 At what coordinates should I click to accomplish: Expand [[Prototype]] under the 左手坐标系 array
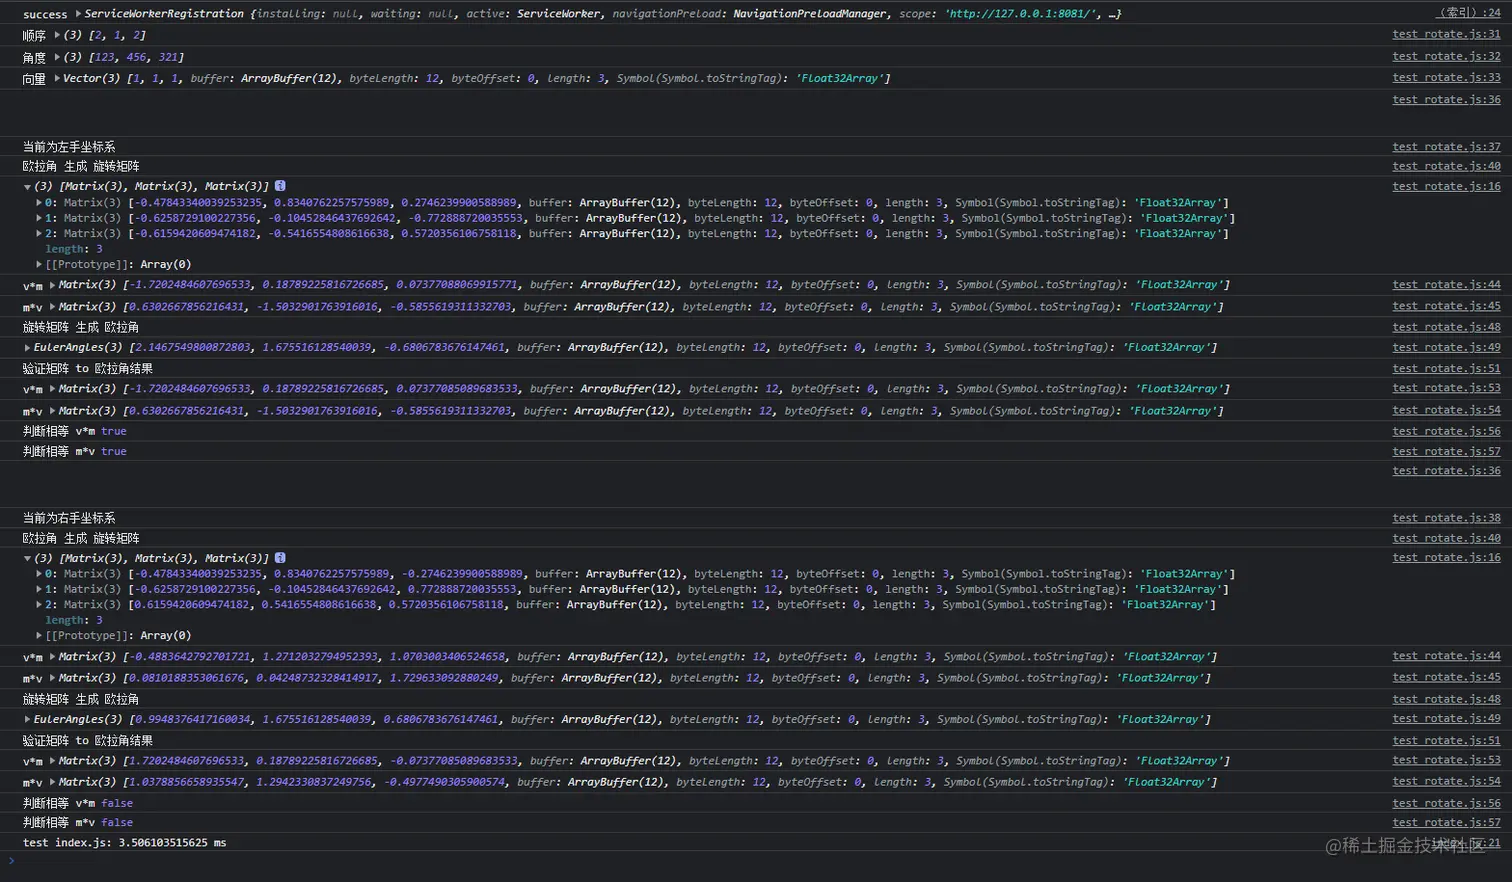(x=39, y=265)
